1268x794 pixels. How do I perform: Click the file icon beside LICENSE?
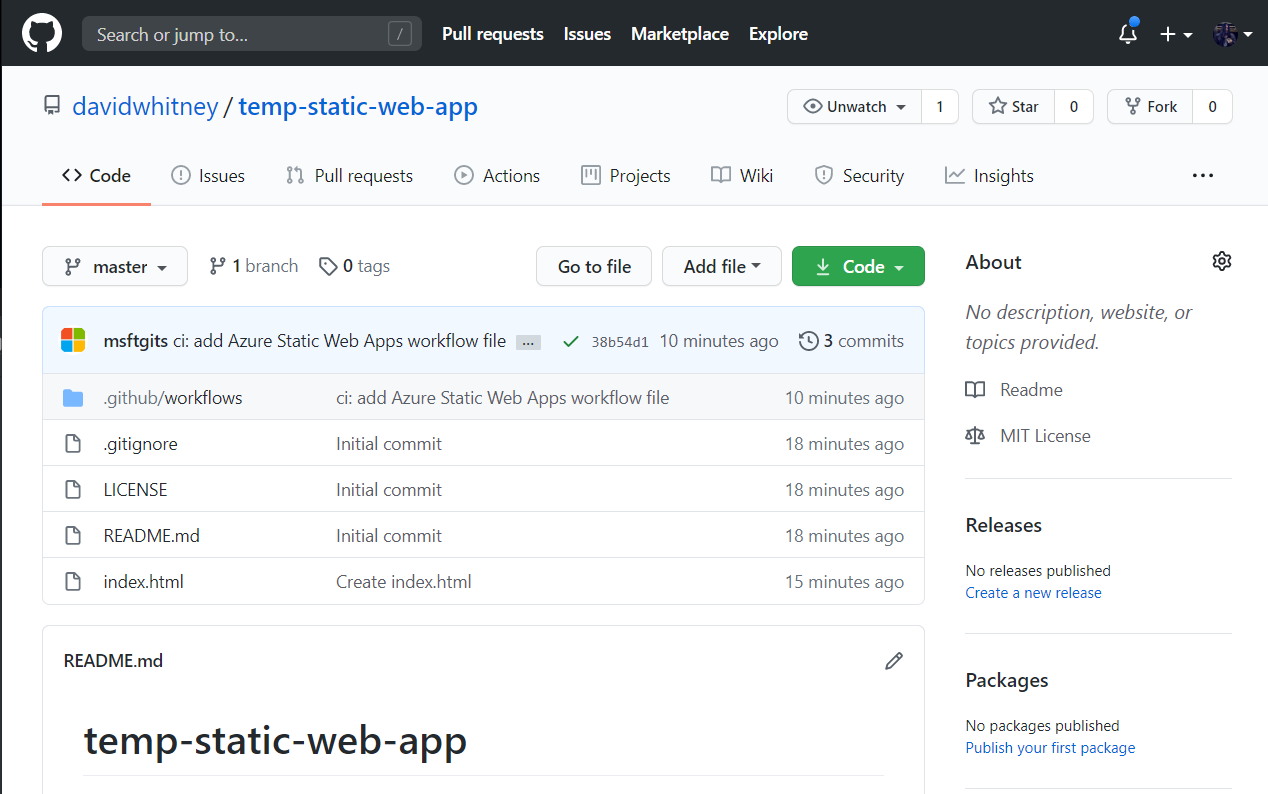click(73, 490)
